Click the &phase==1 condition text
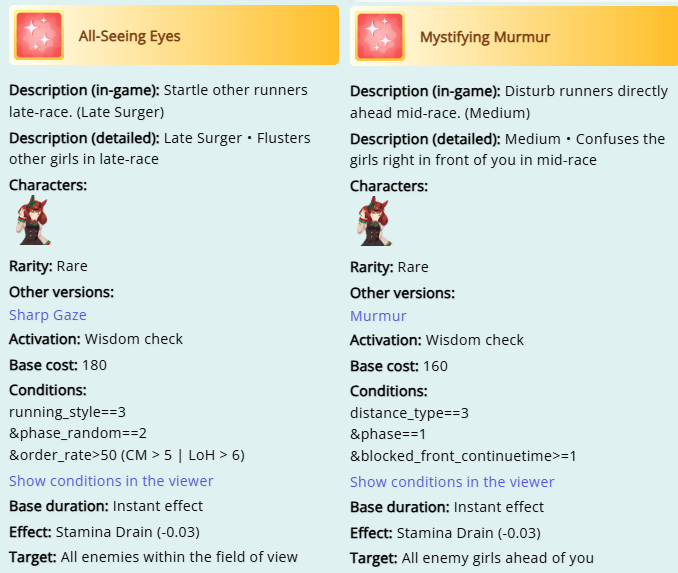The image size is (678, 573). 388,434
